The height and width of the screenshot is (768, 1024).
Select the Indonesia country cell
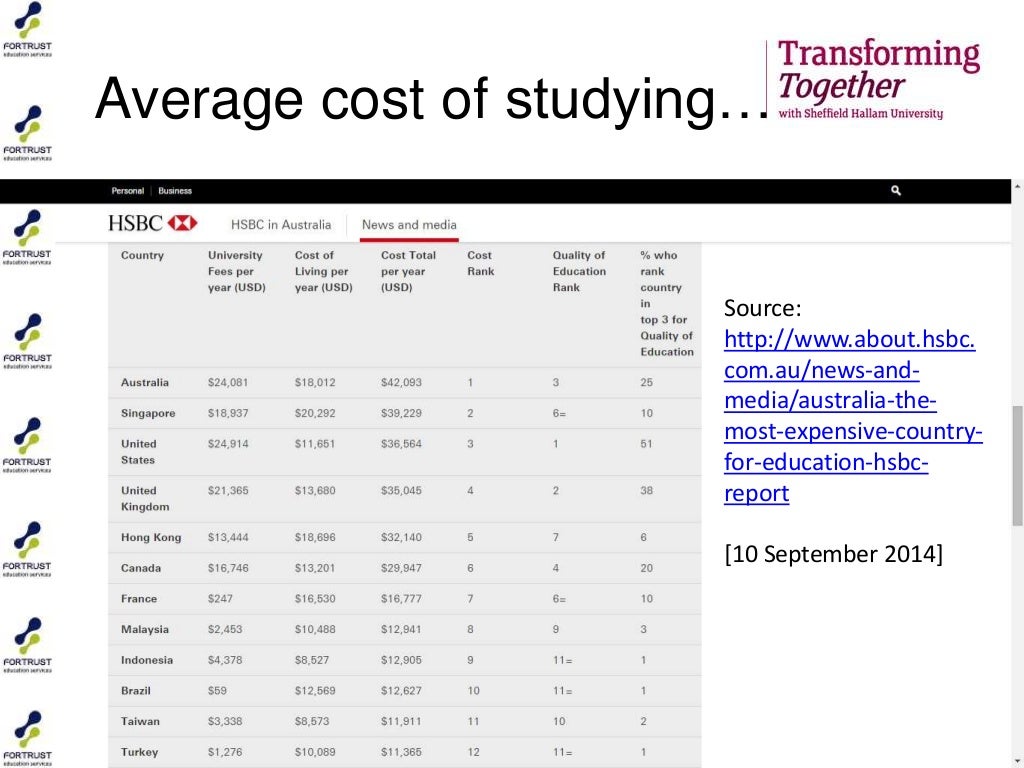pyautogui.click(x=146, y=660)
